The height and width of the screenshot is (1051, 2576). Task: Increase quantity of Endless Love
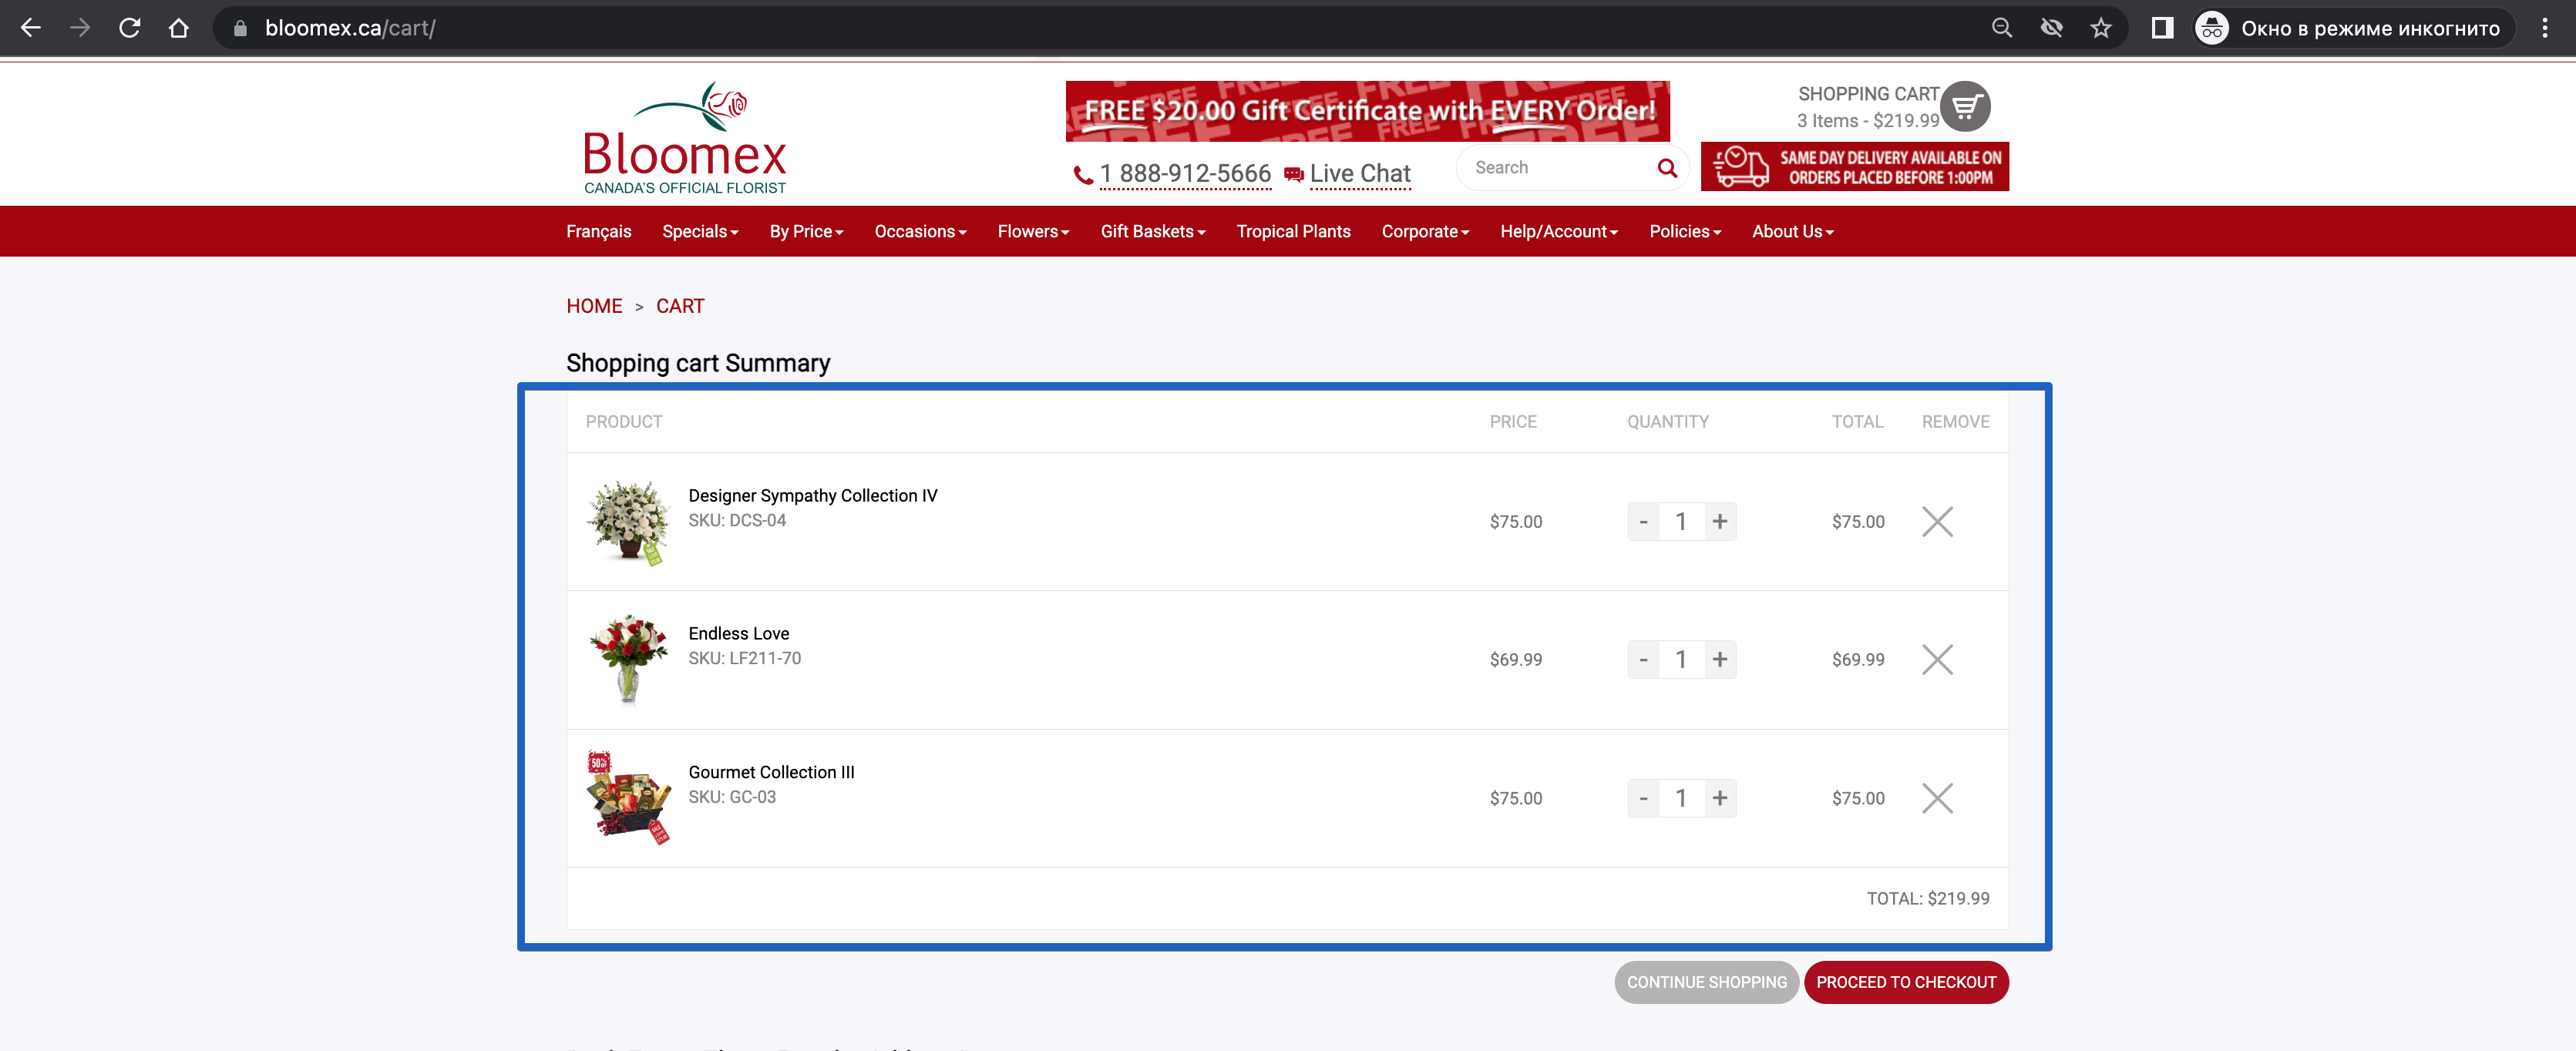point(1719,659)
